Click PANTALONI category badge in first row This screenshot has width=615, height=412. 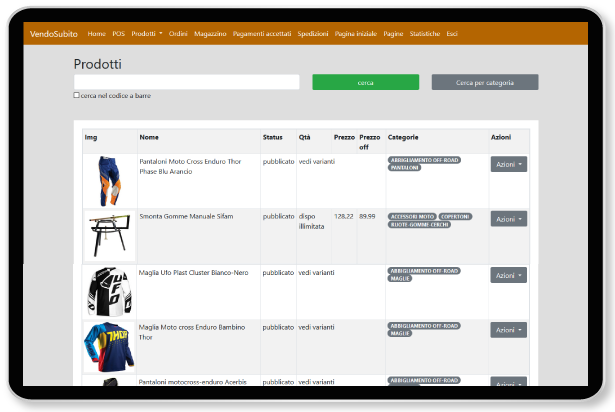point(404,168)
